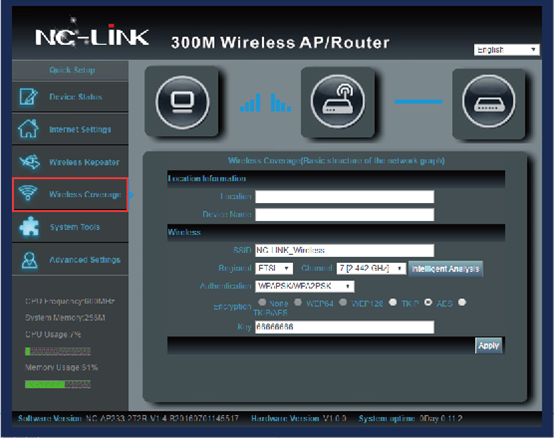Image resolution: width=554 pixels, height=438 pixels.
Task: Select the None encryption radio button
Action: click(262, 302)
